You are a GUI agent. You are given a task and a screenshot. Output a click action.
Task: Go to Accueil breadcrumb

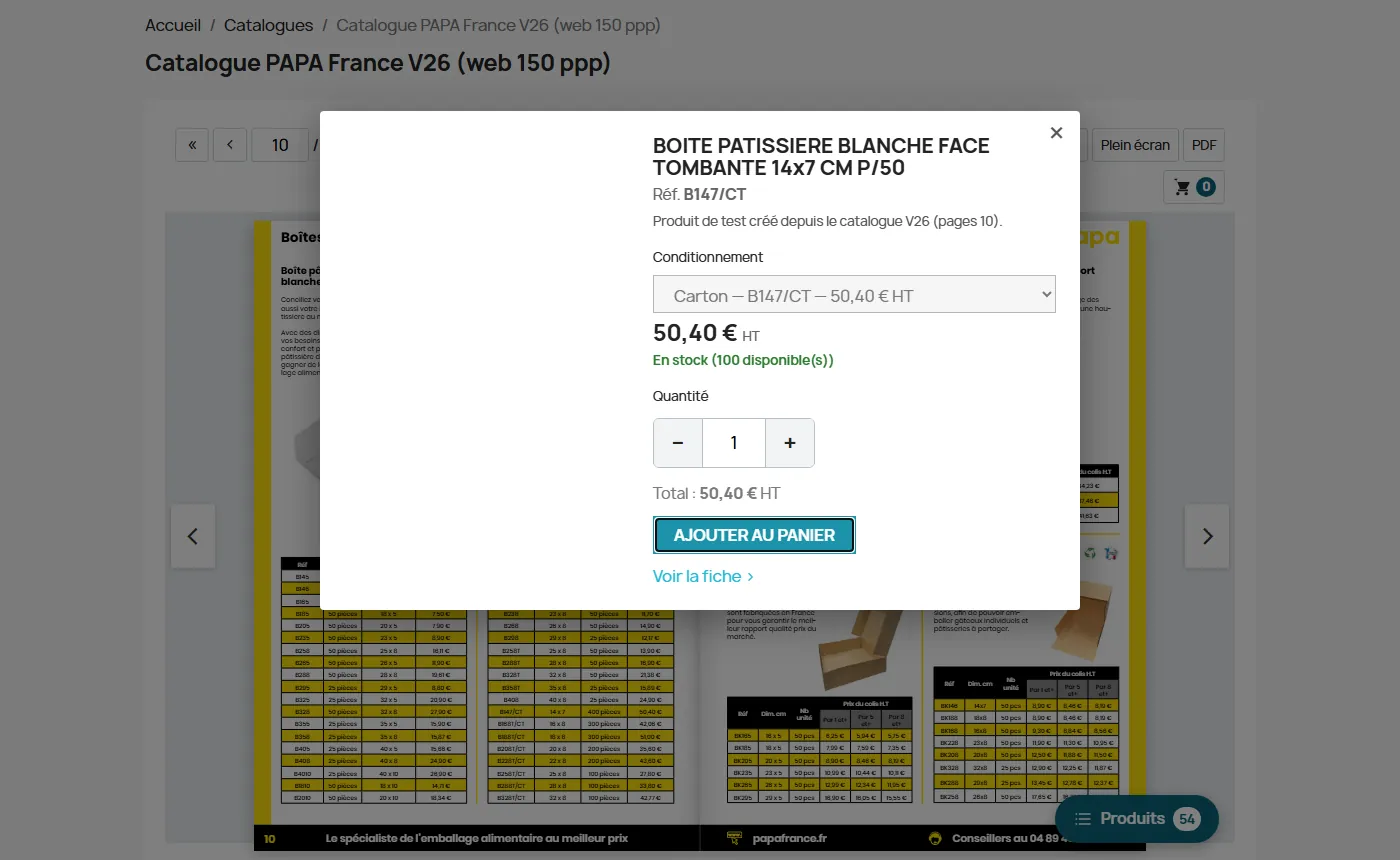[173, 25]
